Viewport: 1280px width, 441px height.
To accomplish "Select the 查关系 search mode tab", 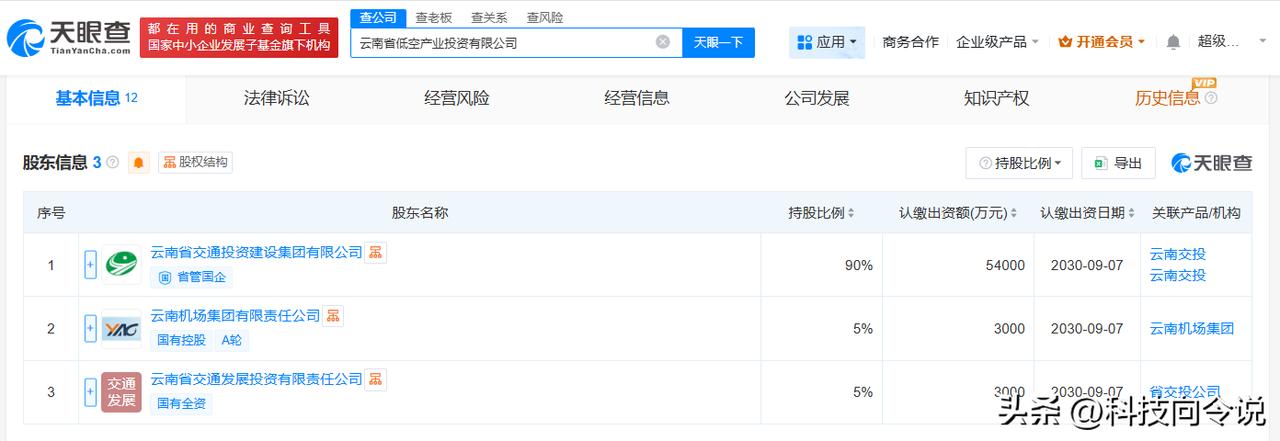I will tap(489, 17).
